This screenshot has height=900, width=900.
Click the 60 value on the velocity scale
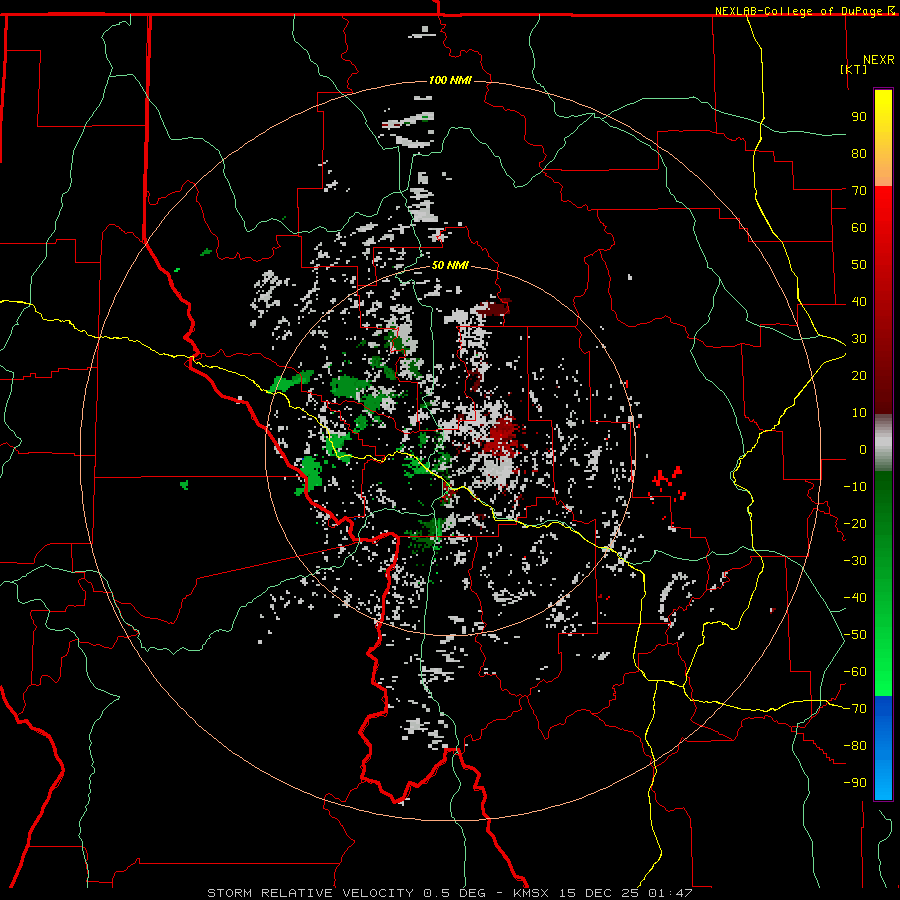point(859,227)
